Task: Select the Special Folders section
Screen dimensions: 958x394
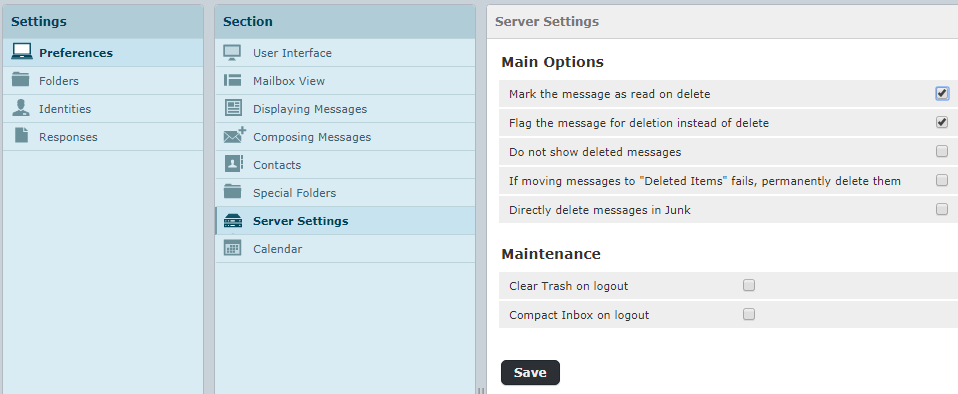Action: pos(345,193)
